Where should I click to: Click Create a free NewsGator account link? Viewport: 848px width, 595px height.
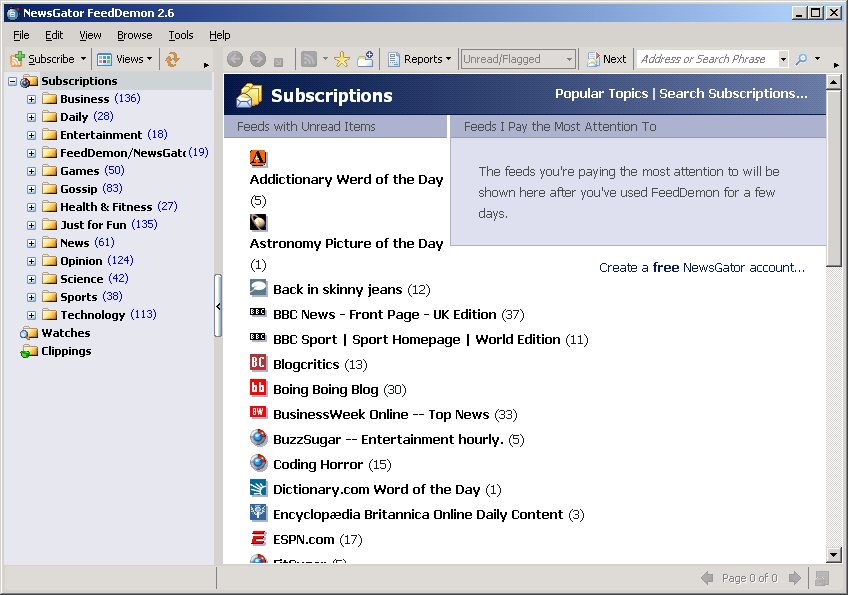[702, 268]
